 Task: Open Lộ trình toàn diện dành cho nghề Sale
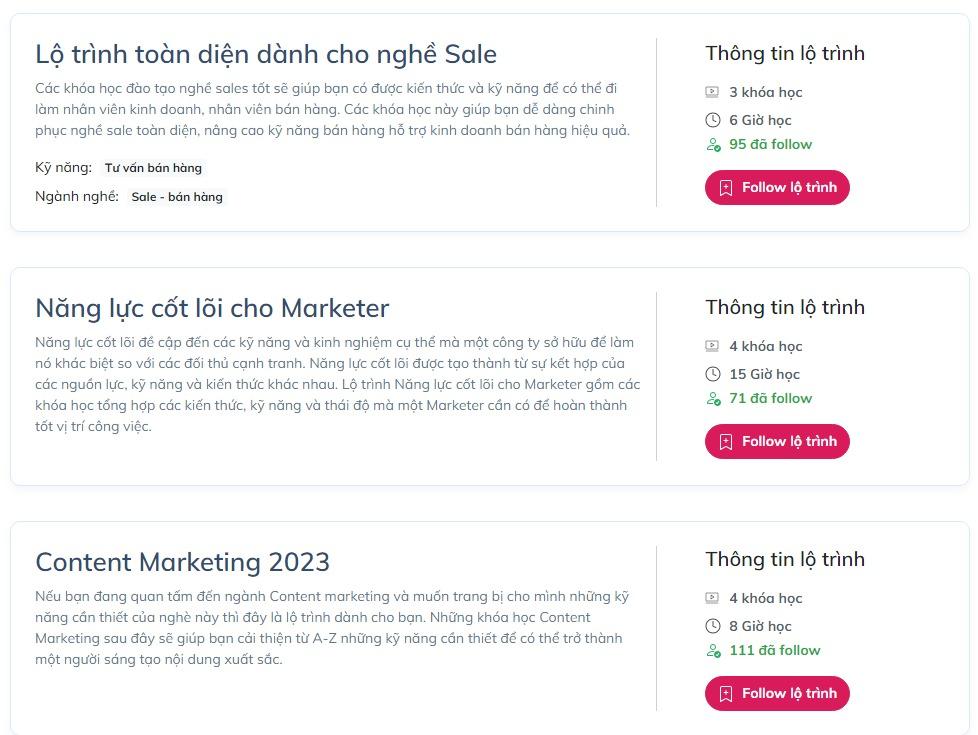click(x=265, y=54)
